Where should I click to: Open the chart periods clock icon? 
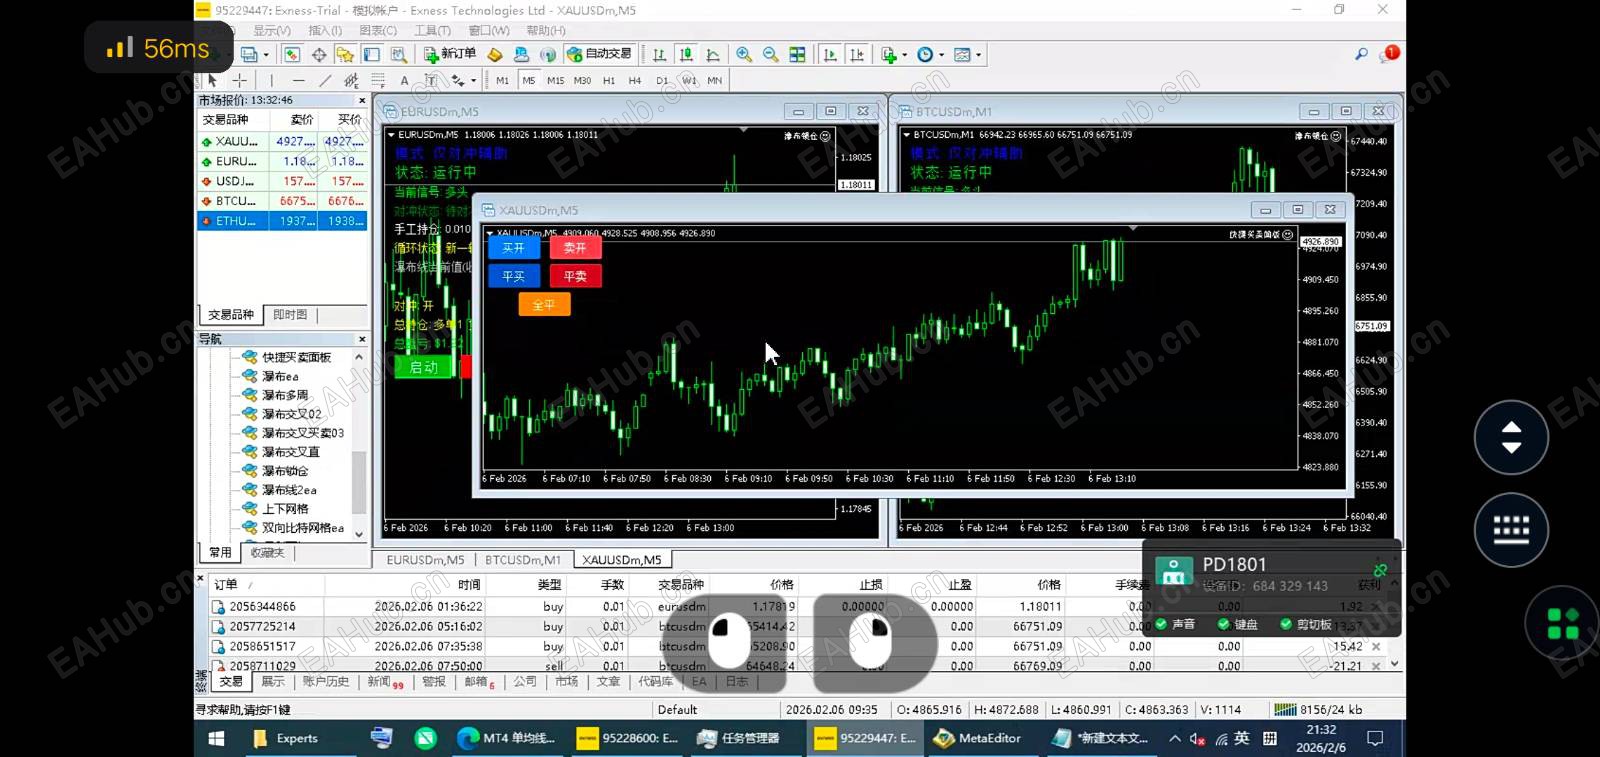pyautogui.click(x=925, y=54)
